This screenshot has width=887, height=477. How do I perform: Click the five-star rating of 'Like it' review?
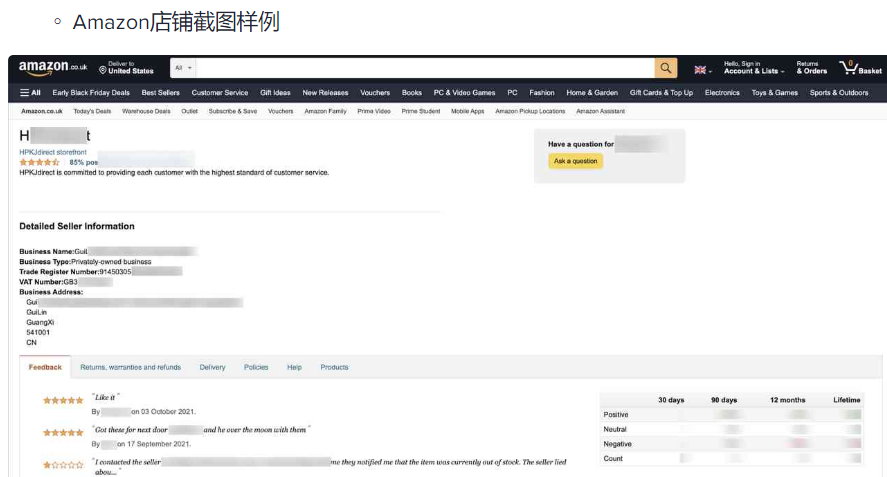coord(63,401)
